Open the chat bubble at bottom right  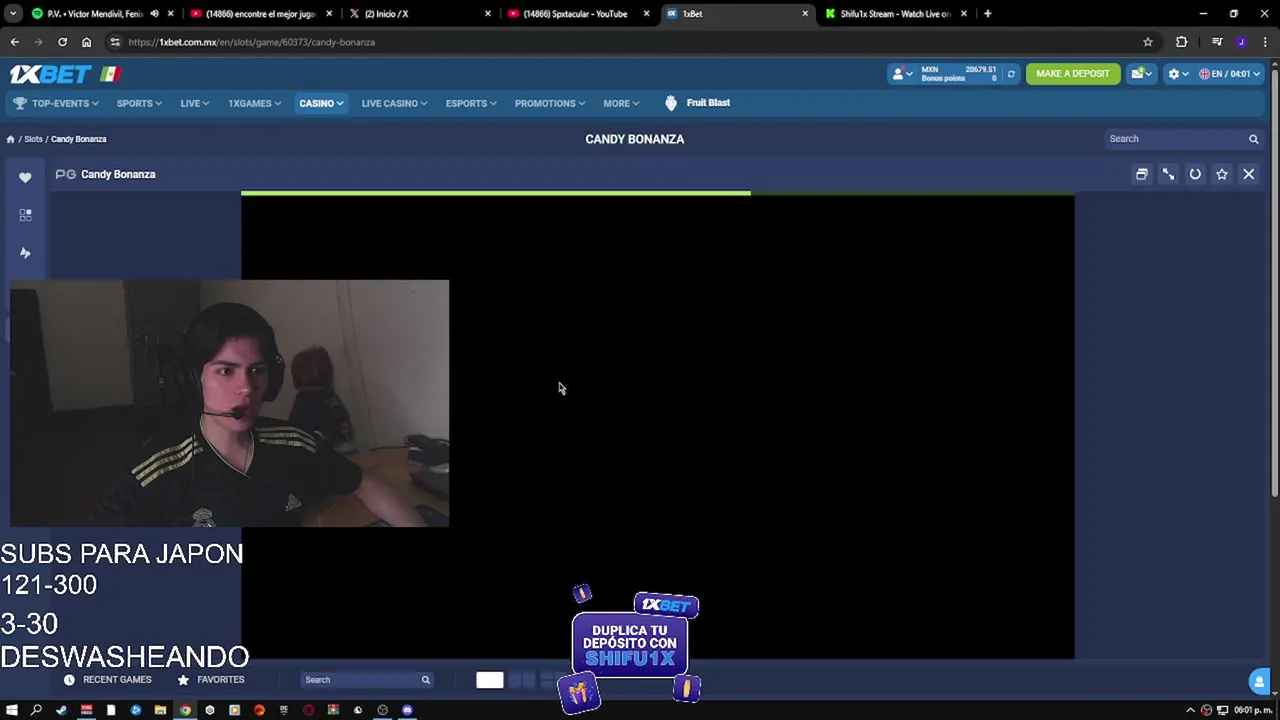click(1259, 681)
